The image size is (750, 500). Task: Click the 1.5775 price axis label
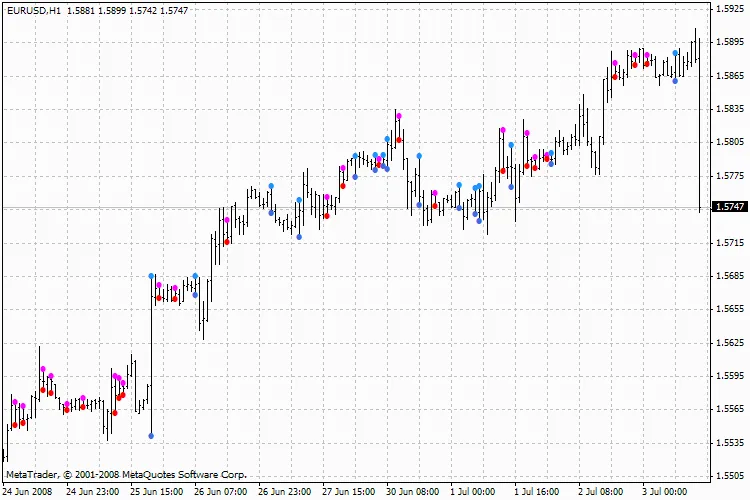[729, 176]
